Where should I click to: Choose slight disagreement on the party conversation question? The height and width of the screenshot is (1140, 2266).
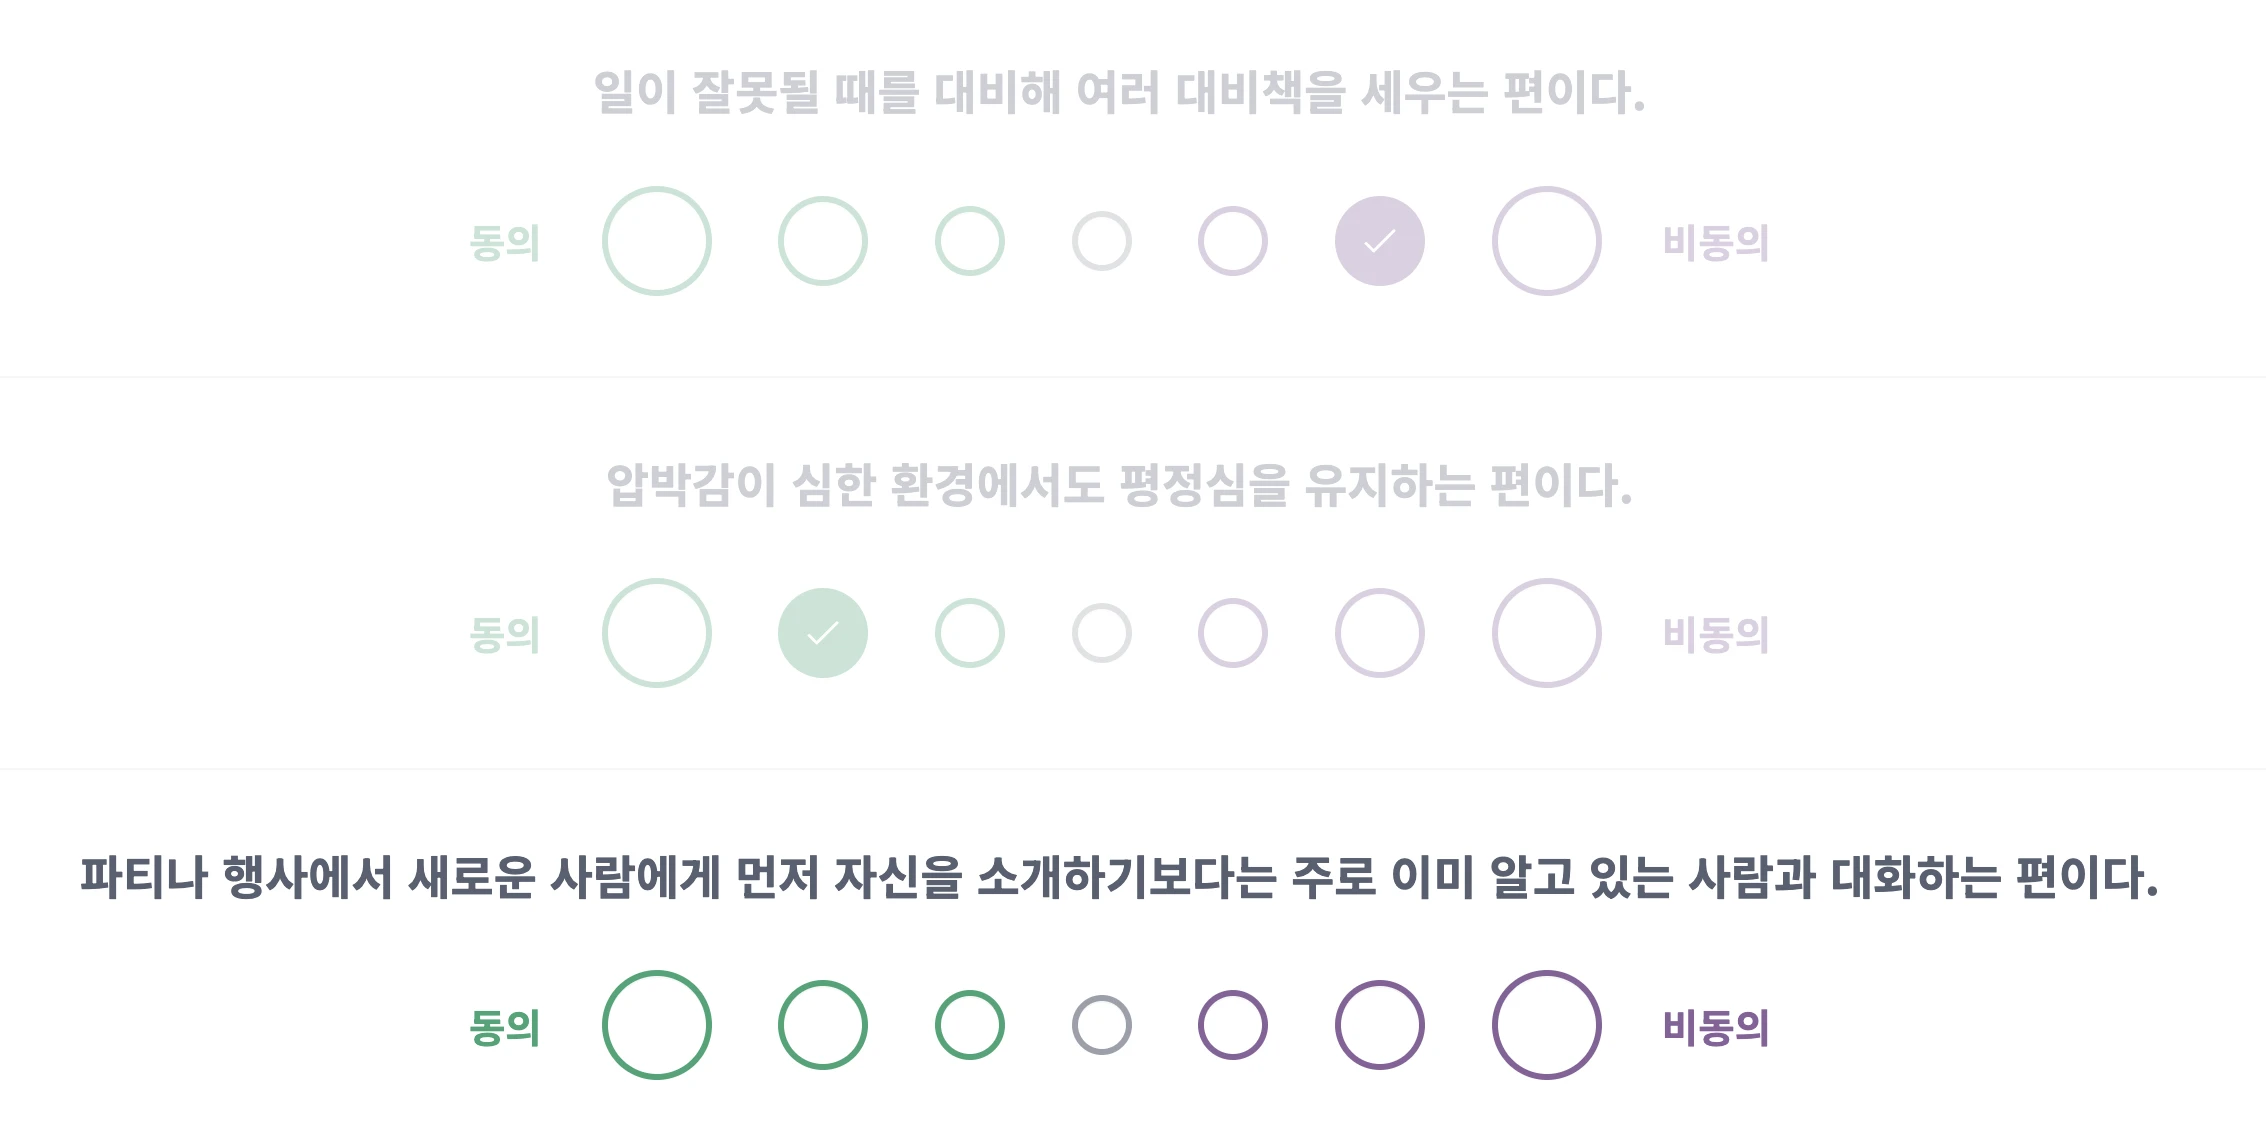(1232, 1024)
